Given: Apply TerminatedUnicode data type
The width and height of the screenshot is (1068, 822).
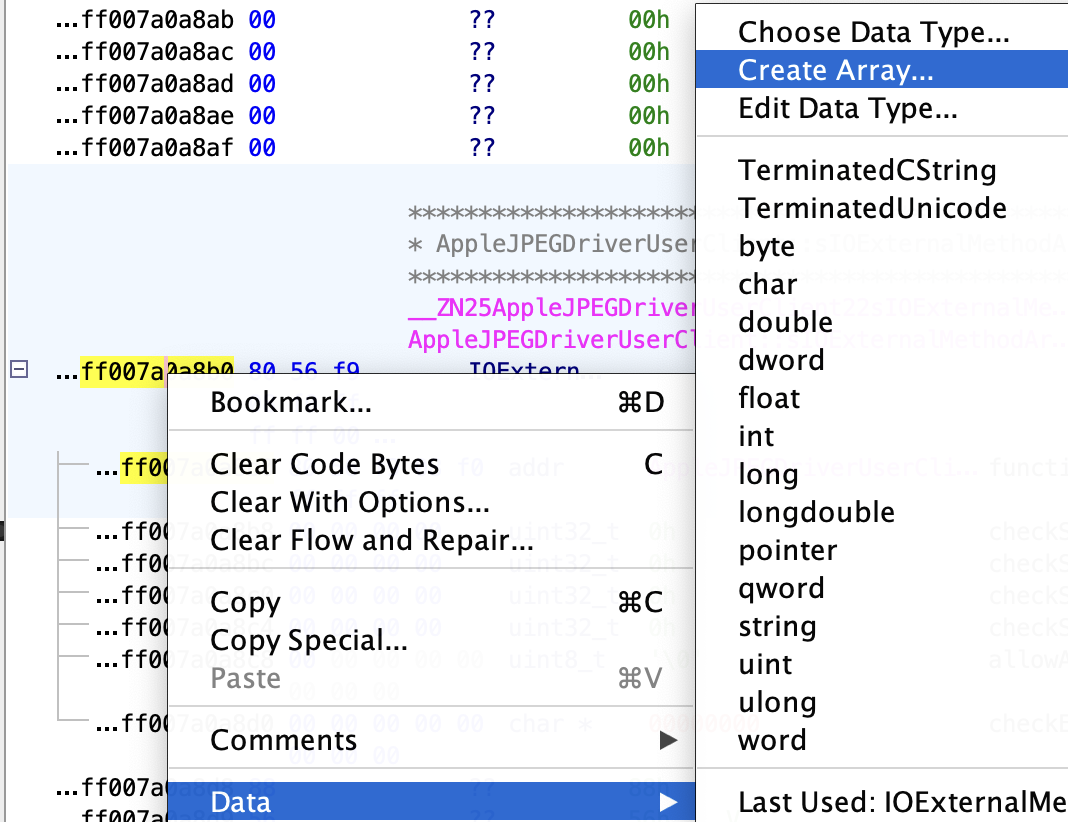Looking at the screenshot, I should click(x=872, y=209).
